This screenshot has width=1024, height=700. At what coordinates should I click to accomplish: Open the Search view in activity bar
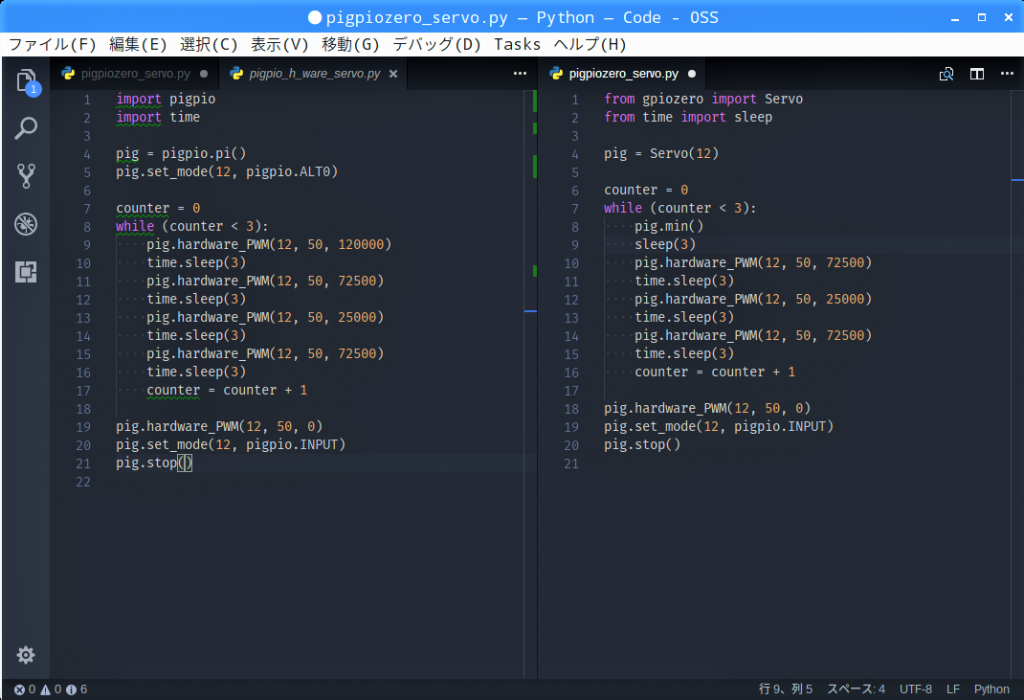(x=26, y=128)
